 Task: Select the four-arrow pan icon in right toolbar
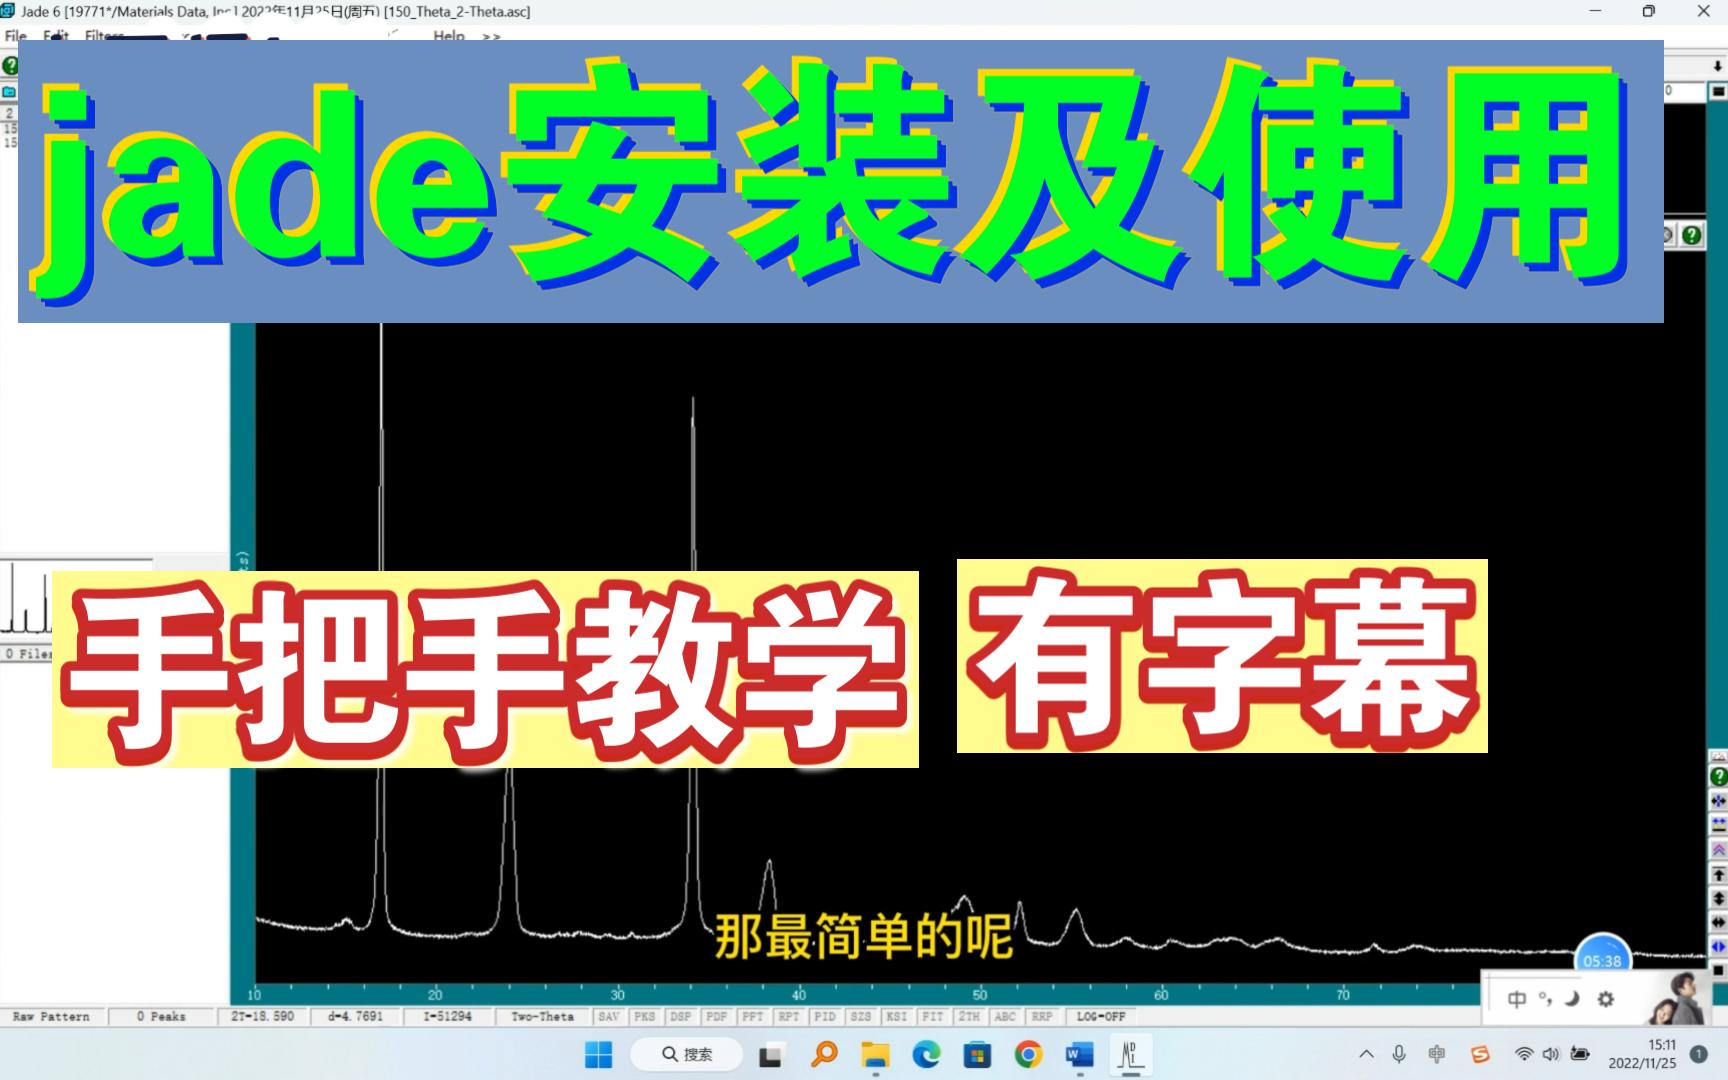point(1718,801)
